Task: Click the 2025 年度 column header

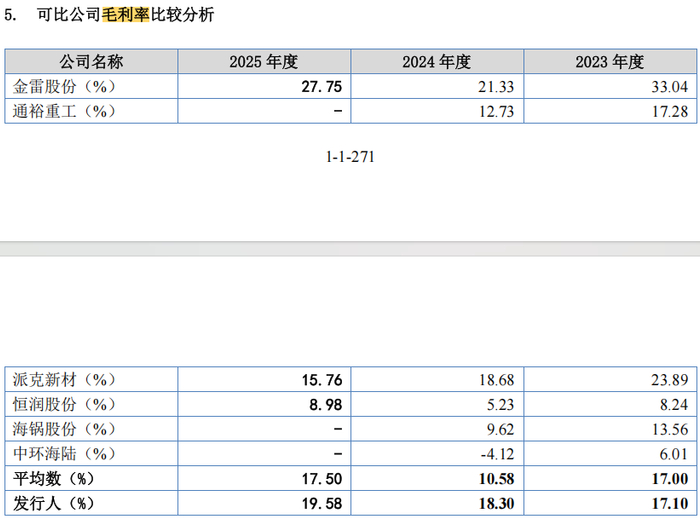Action: coord(264,62)
